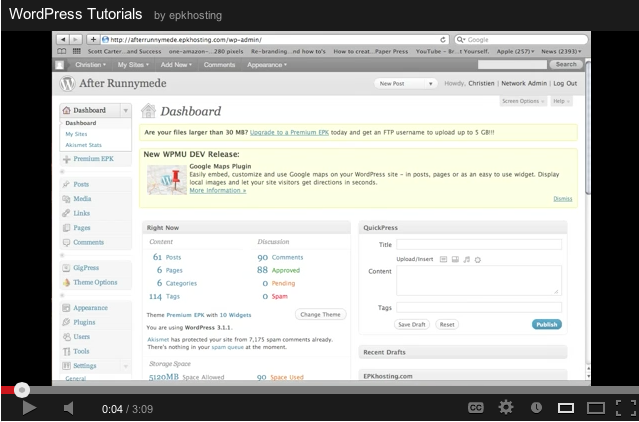Click the Theme Options icon in sidebar

(66, 282)
